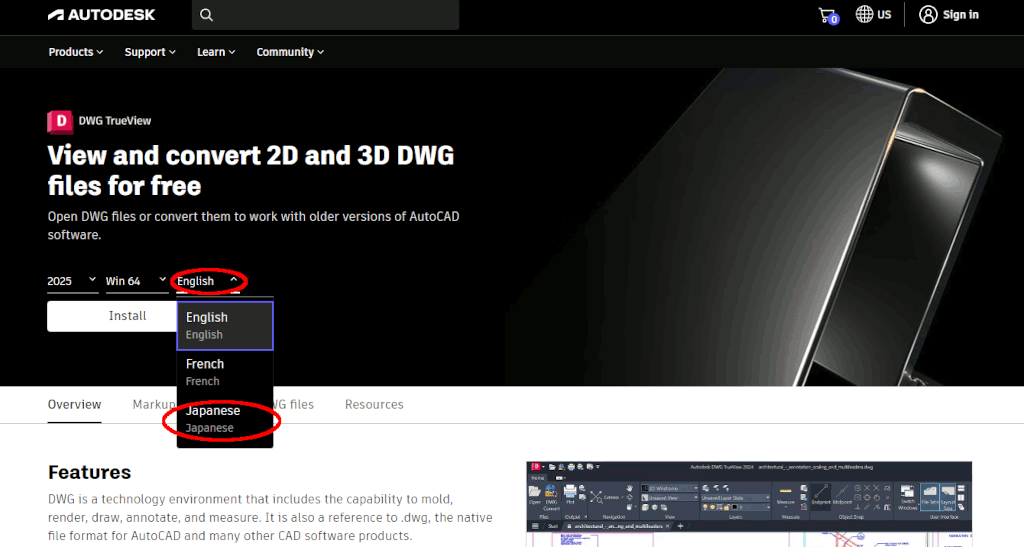Switch to the Resources tab

click(374, 405)
